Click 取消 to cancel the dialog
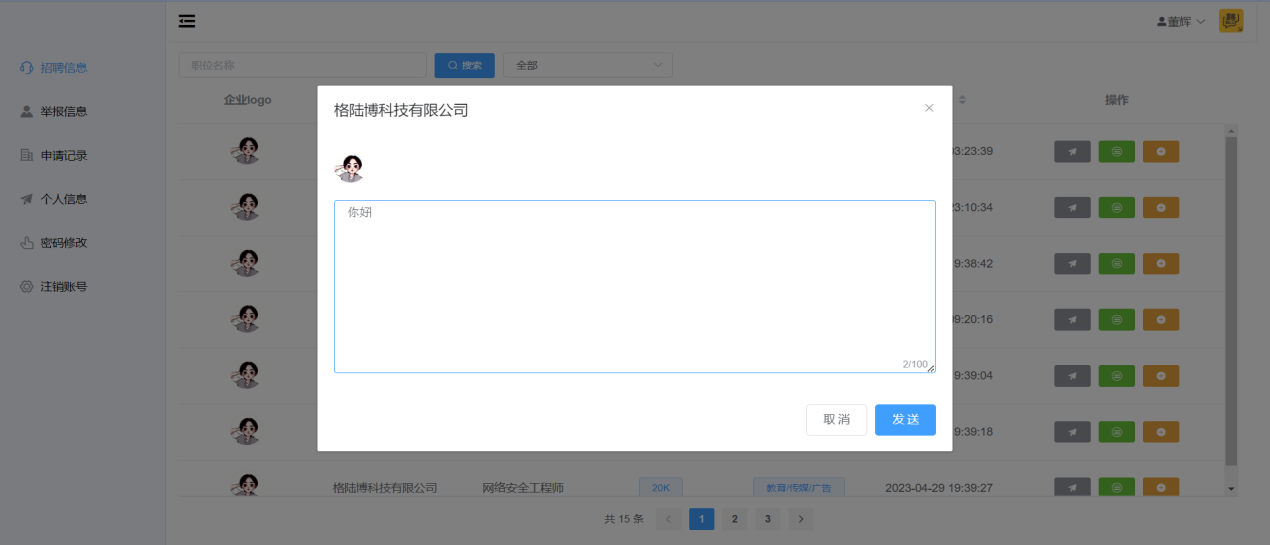The height and width of the screenshot is (545, 1270). click(x=836, y=420)
